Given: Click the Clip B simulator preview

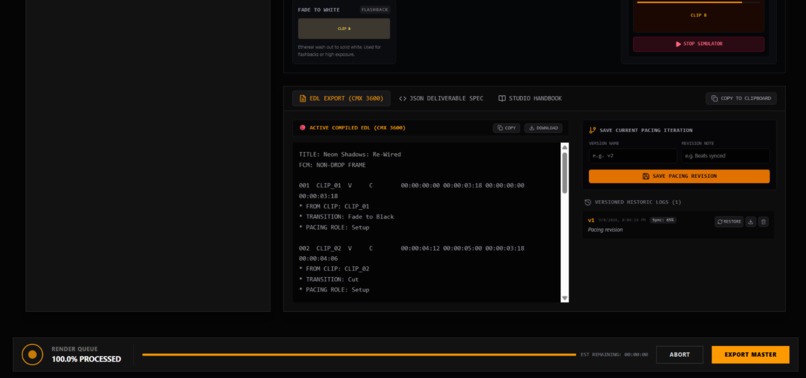Looking at the screenshot, I should 699,17.
